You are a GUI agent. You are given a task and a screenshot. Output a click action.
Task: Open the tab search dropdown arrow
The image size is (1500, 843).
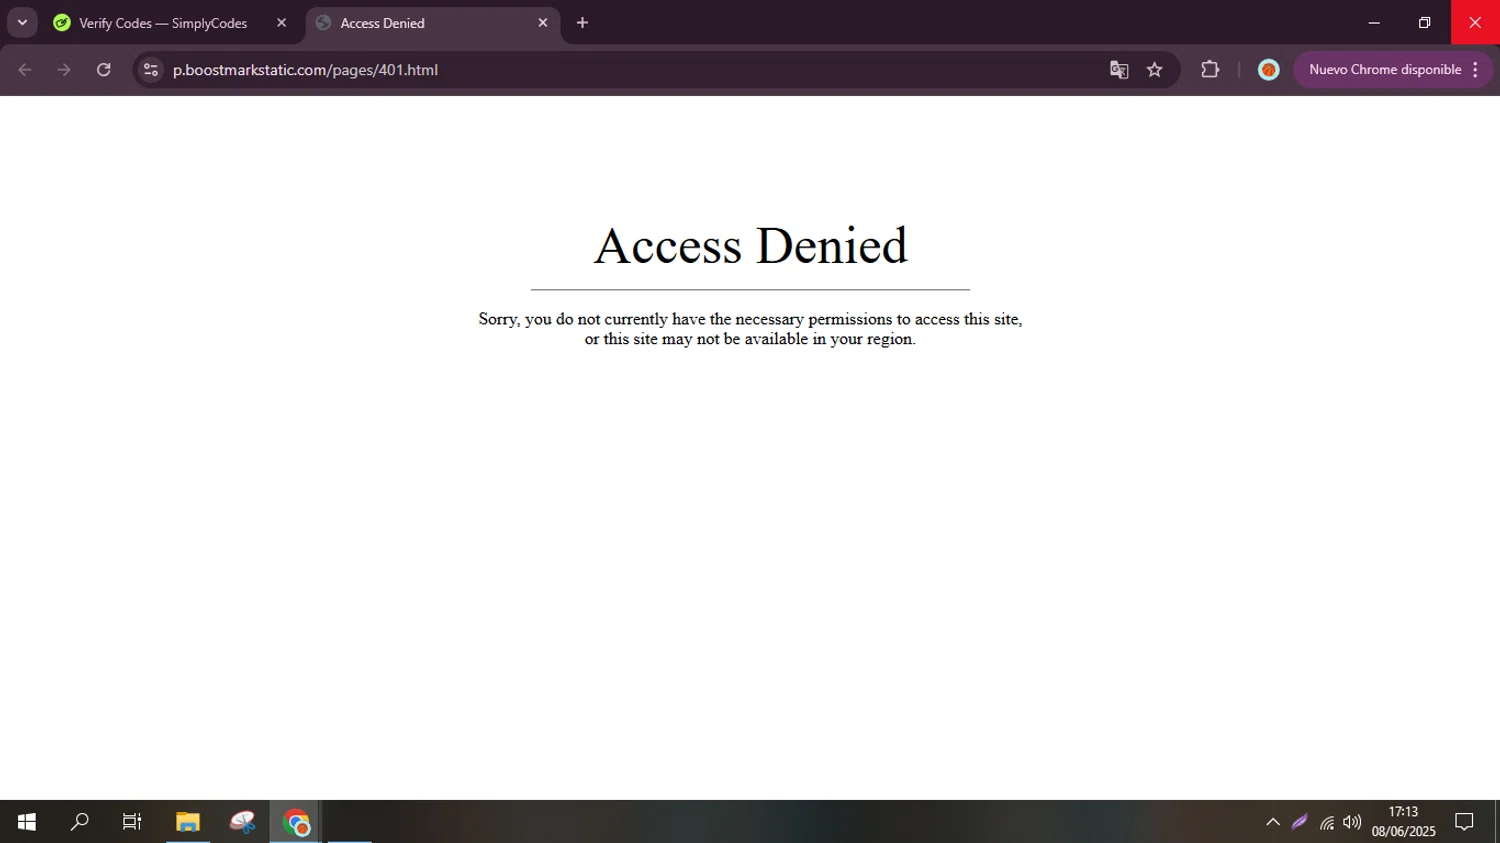[22, 23]
